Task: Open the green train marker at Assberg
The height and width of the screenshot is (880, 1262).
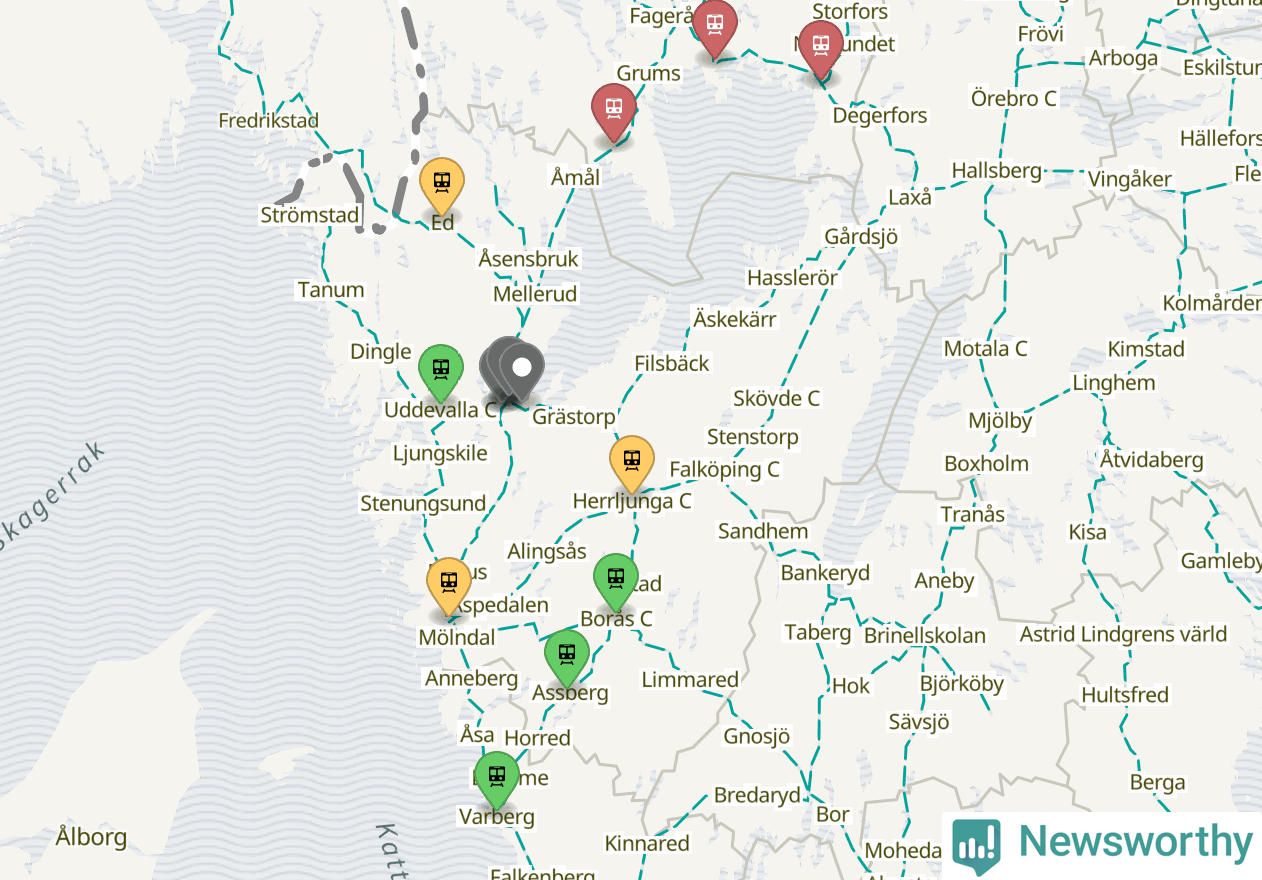Action: coord(567,657)
